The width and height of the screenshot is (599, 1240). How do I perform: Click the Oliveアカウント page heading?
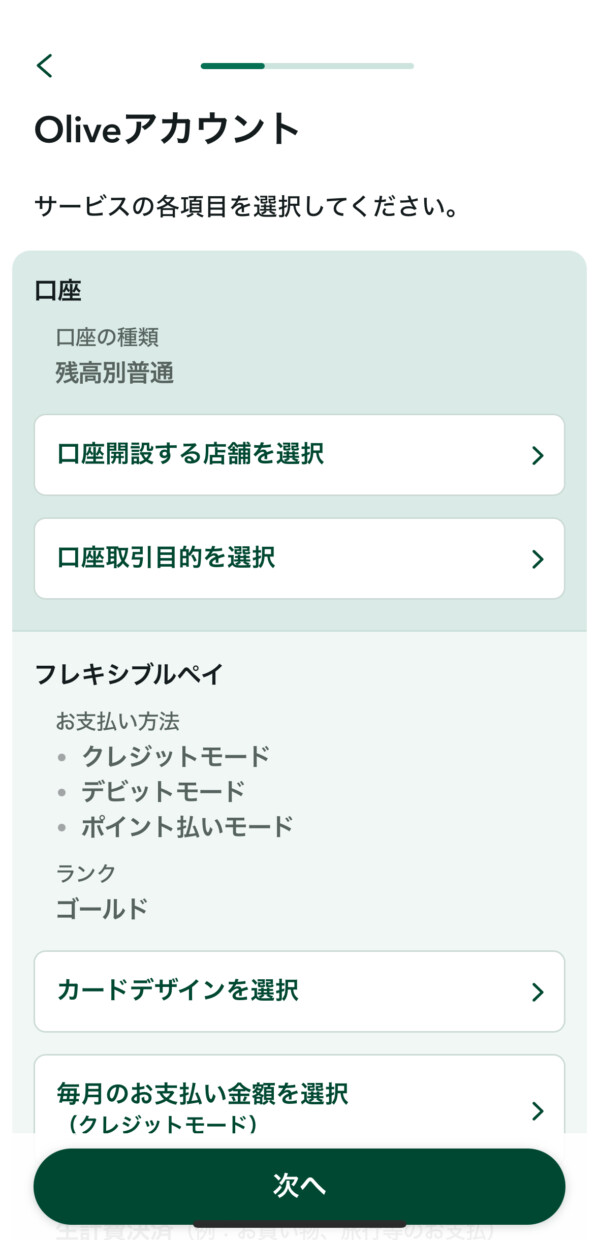167,130
